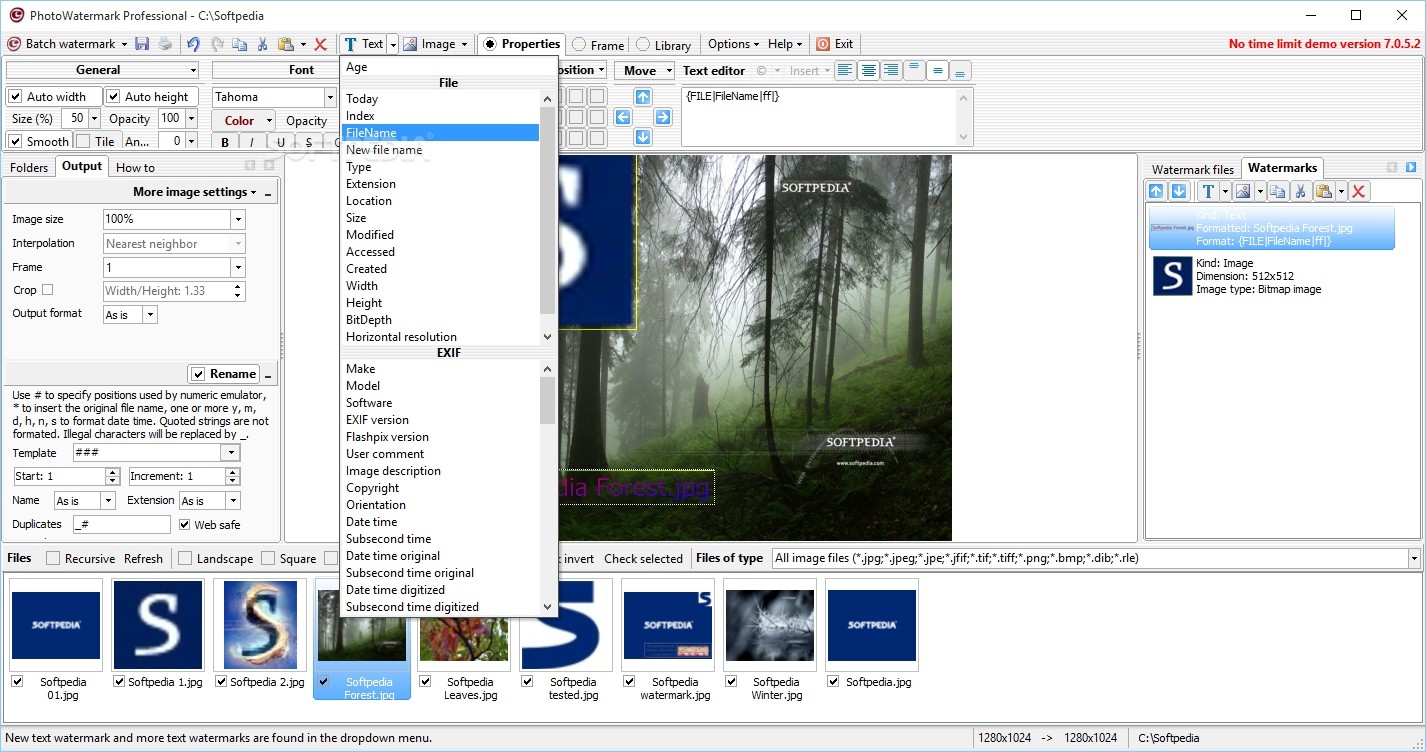Open More image settings

pyautogui.click(x=194, y=192)
